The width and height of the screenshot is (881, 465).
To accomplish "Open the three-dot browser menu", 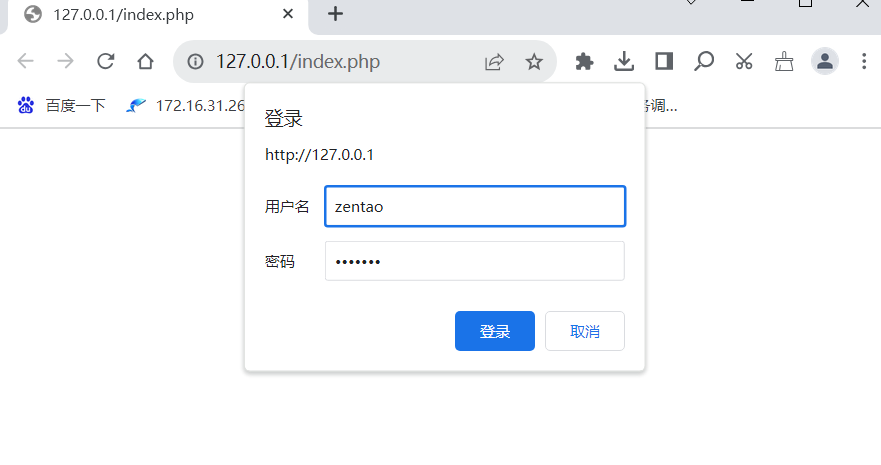I will [864, 61].
